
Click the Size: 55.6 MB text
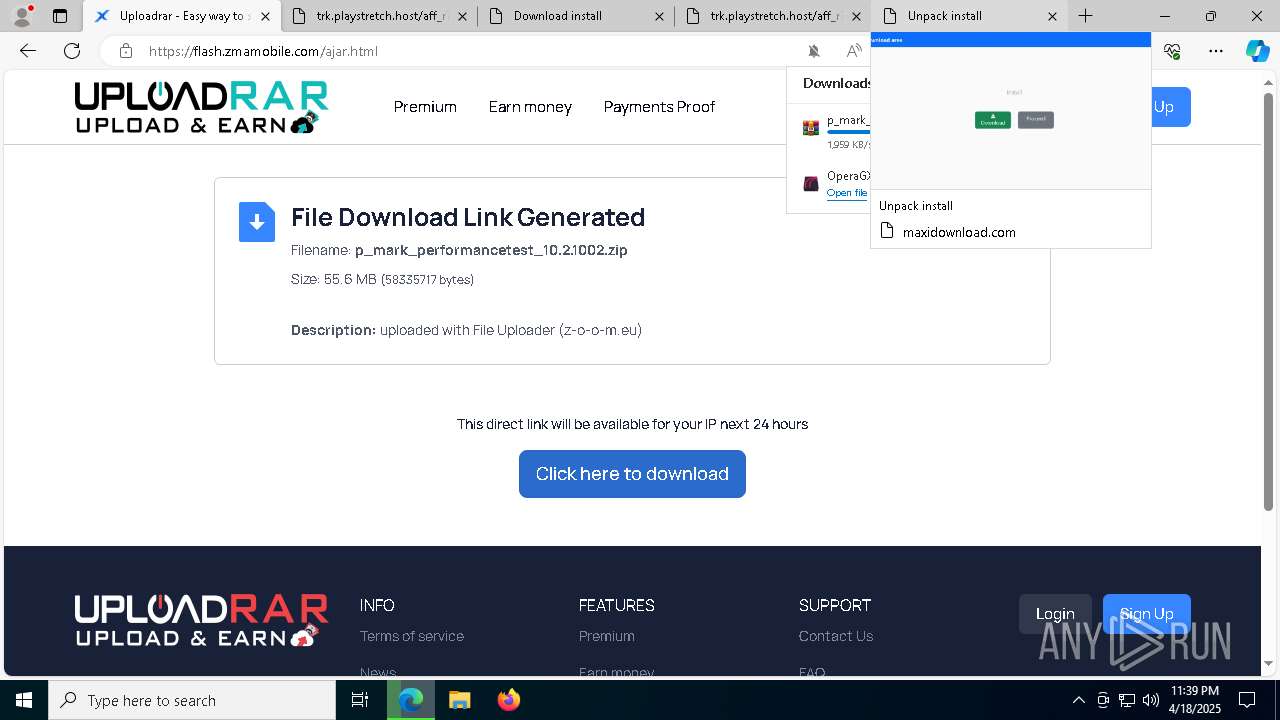[334, 279]
